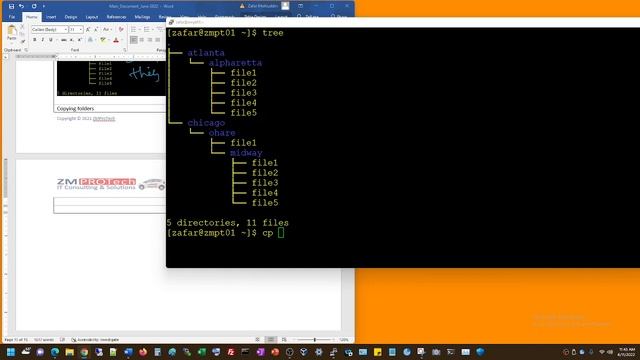Toggle strikethrough formatting
This screenshot has height=360, width=640.
[64, 40]
